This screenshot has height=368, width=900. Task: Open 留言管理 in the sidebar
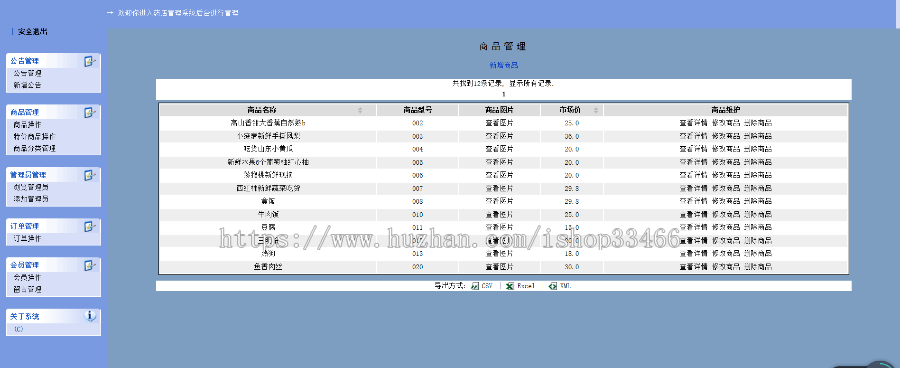(28, 289)
